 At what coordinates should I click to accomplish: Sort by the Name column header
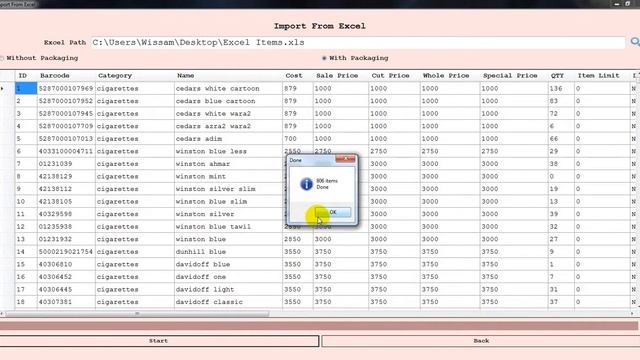point(228,76)
